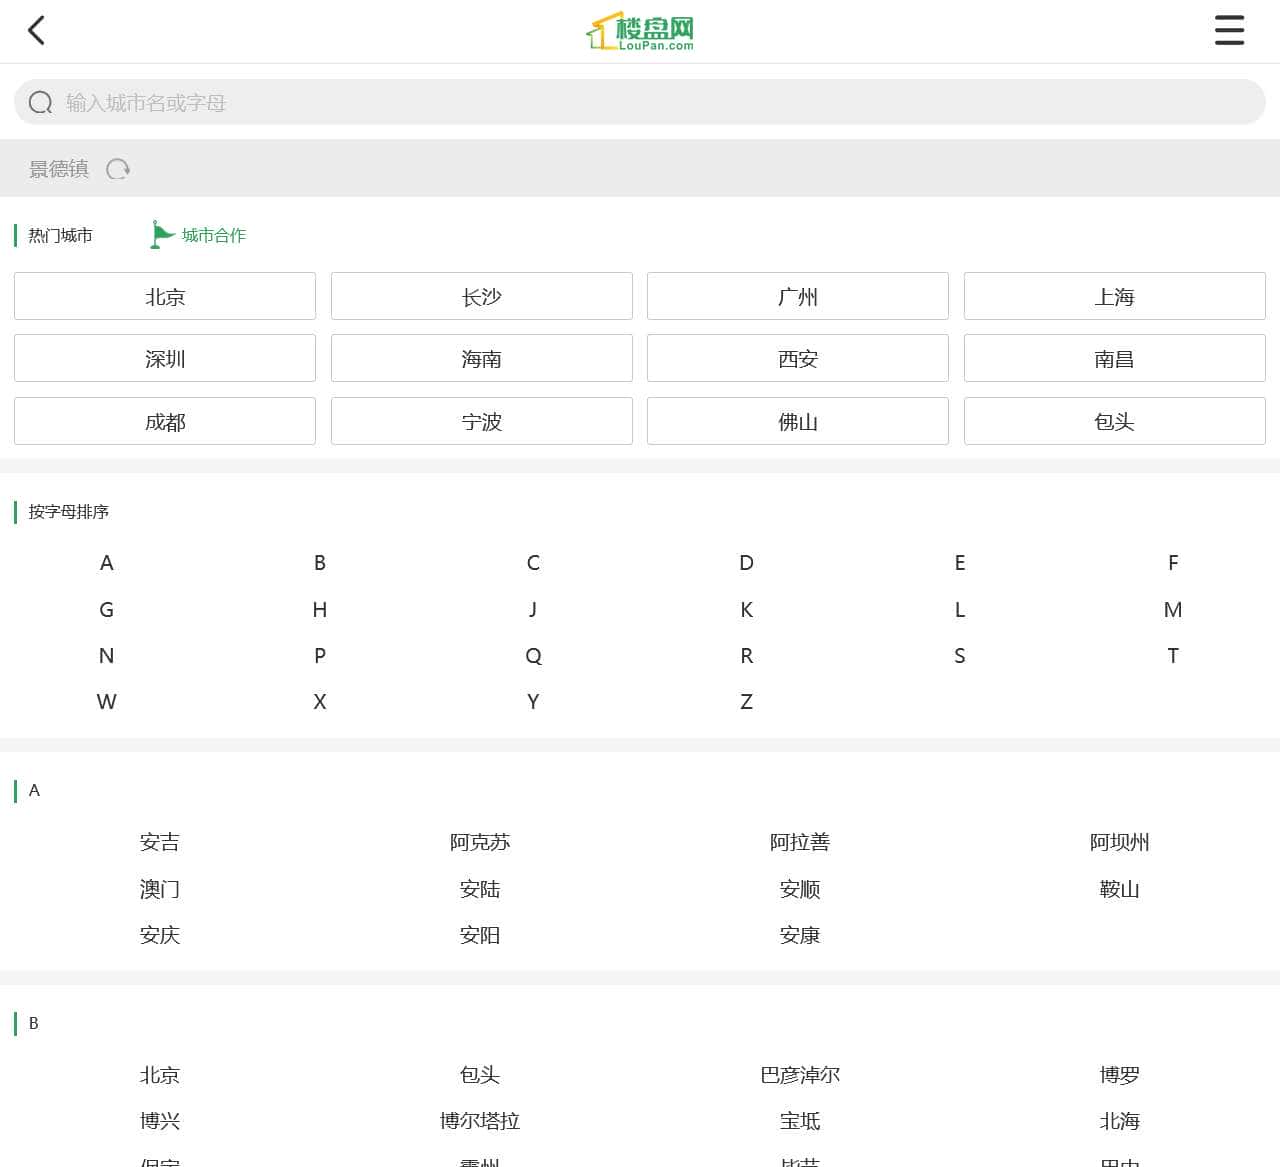Image resolution: width=1280 pixels, height=1167 pixels.
Task: Open city 巴彦淖尔 in B list
Action: 800,1075
